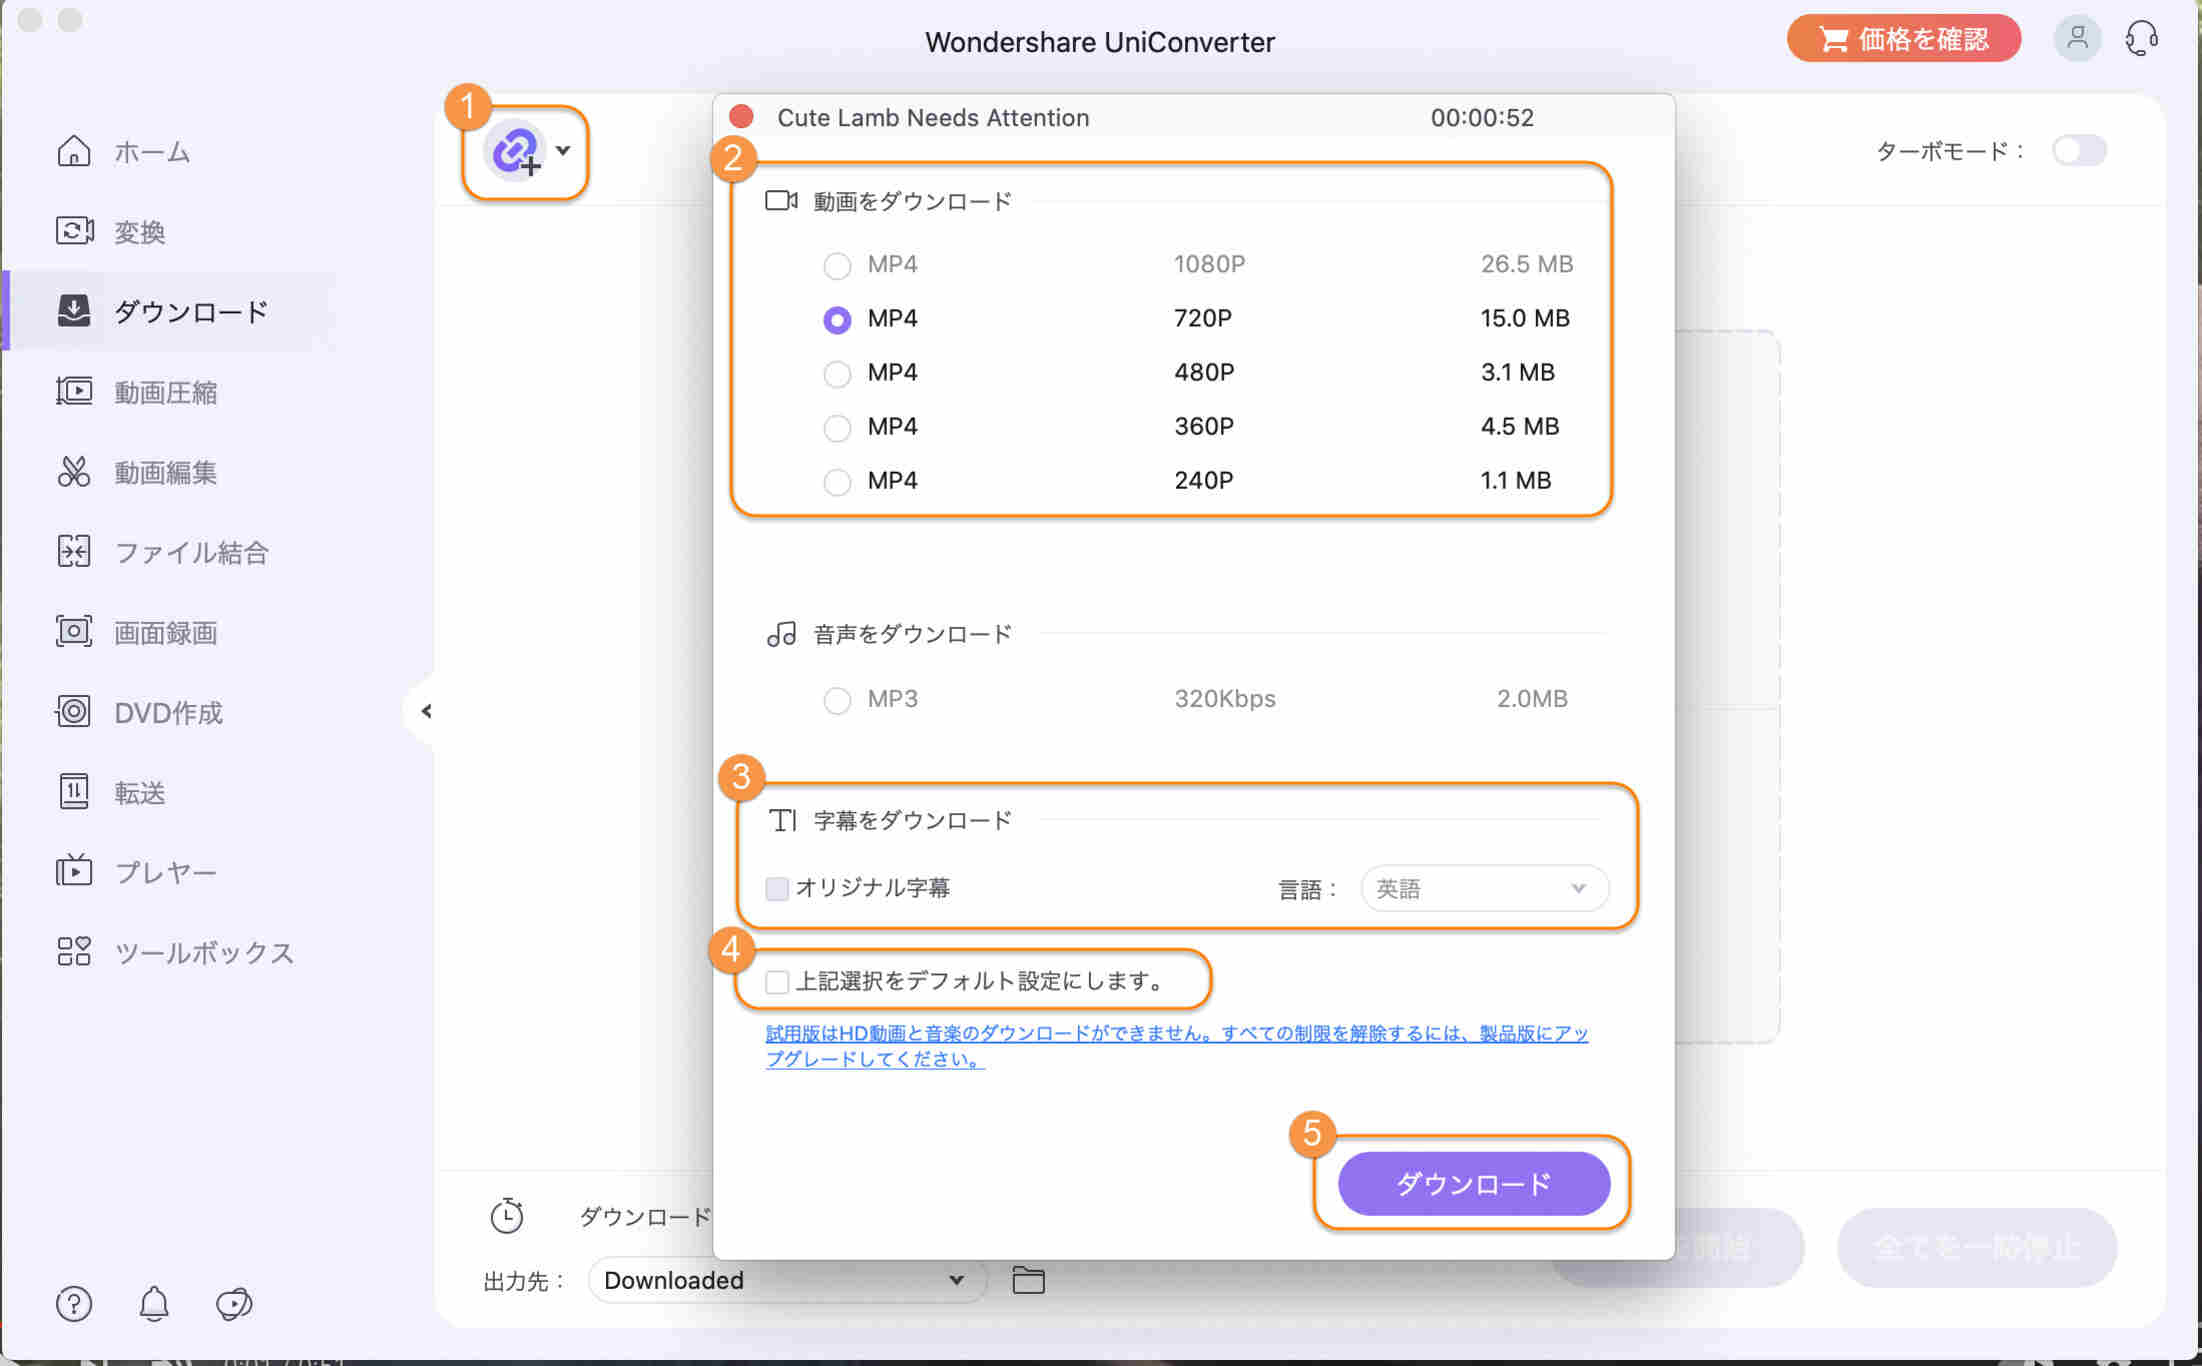This screenshot has height=1366, width=2202.
Task: Collapse the sidebar with arrow handle
Action: 426,711
